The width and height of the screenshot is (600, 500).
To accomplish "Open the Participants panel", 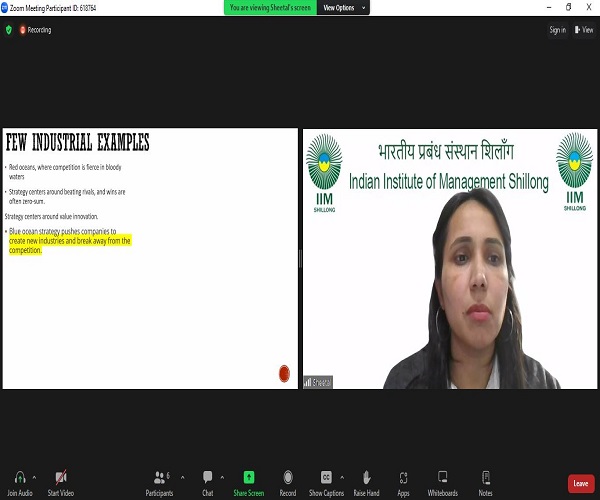I will pyautogui.click(x=160, y=483).
